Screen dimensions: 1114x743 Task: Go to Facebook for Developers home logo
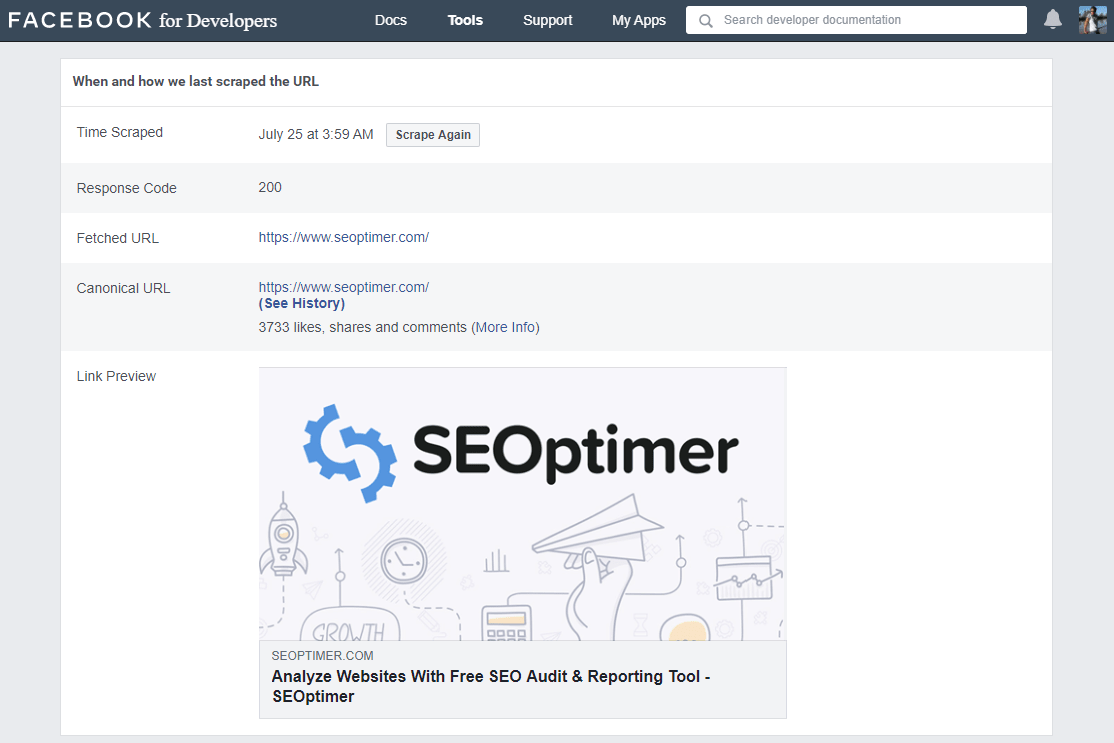pos(143,20)
